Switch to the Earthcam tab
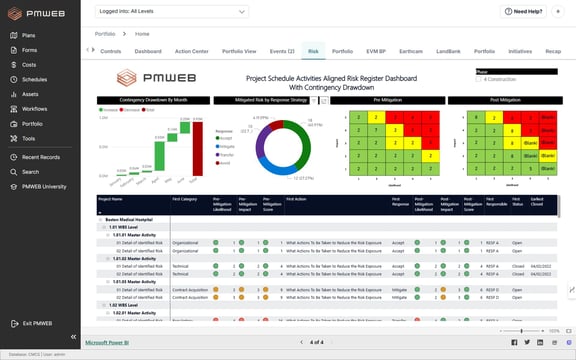 [411, 51]
